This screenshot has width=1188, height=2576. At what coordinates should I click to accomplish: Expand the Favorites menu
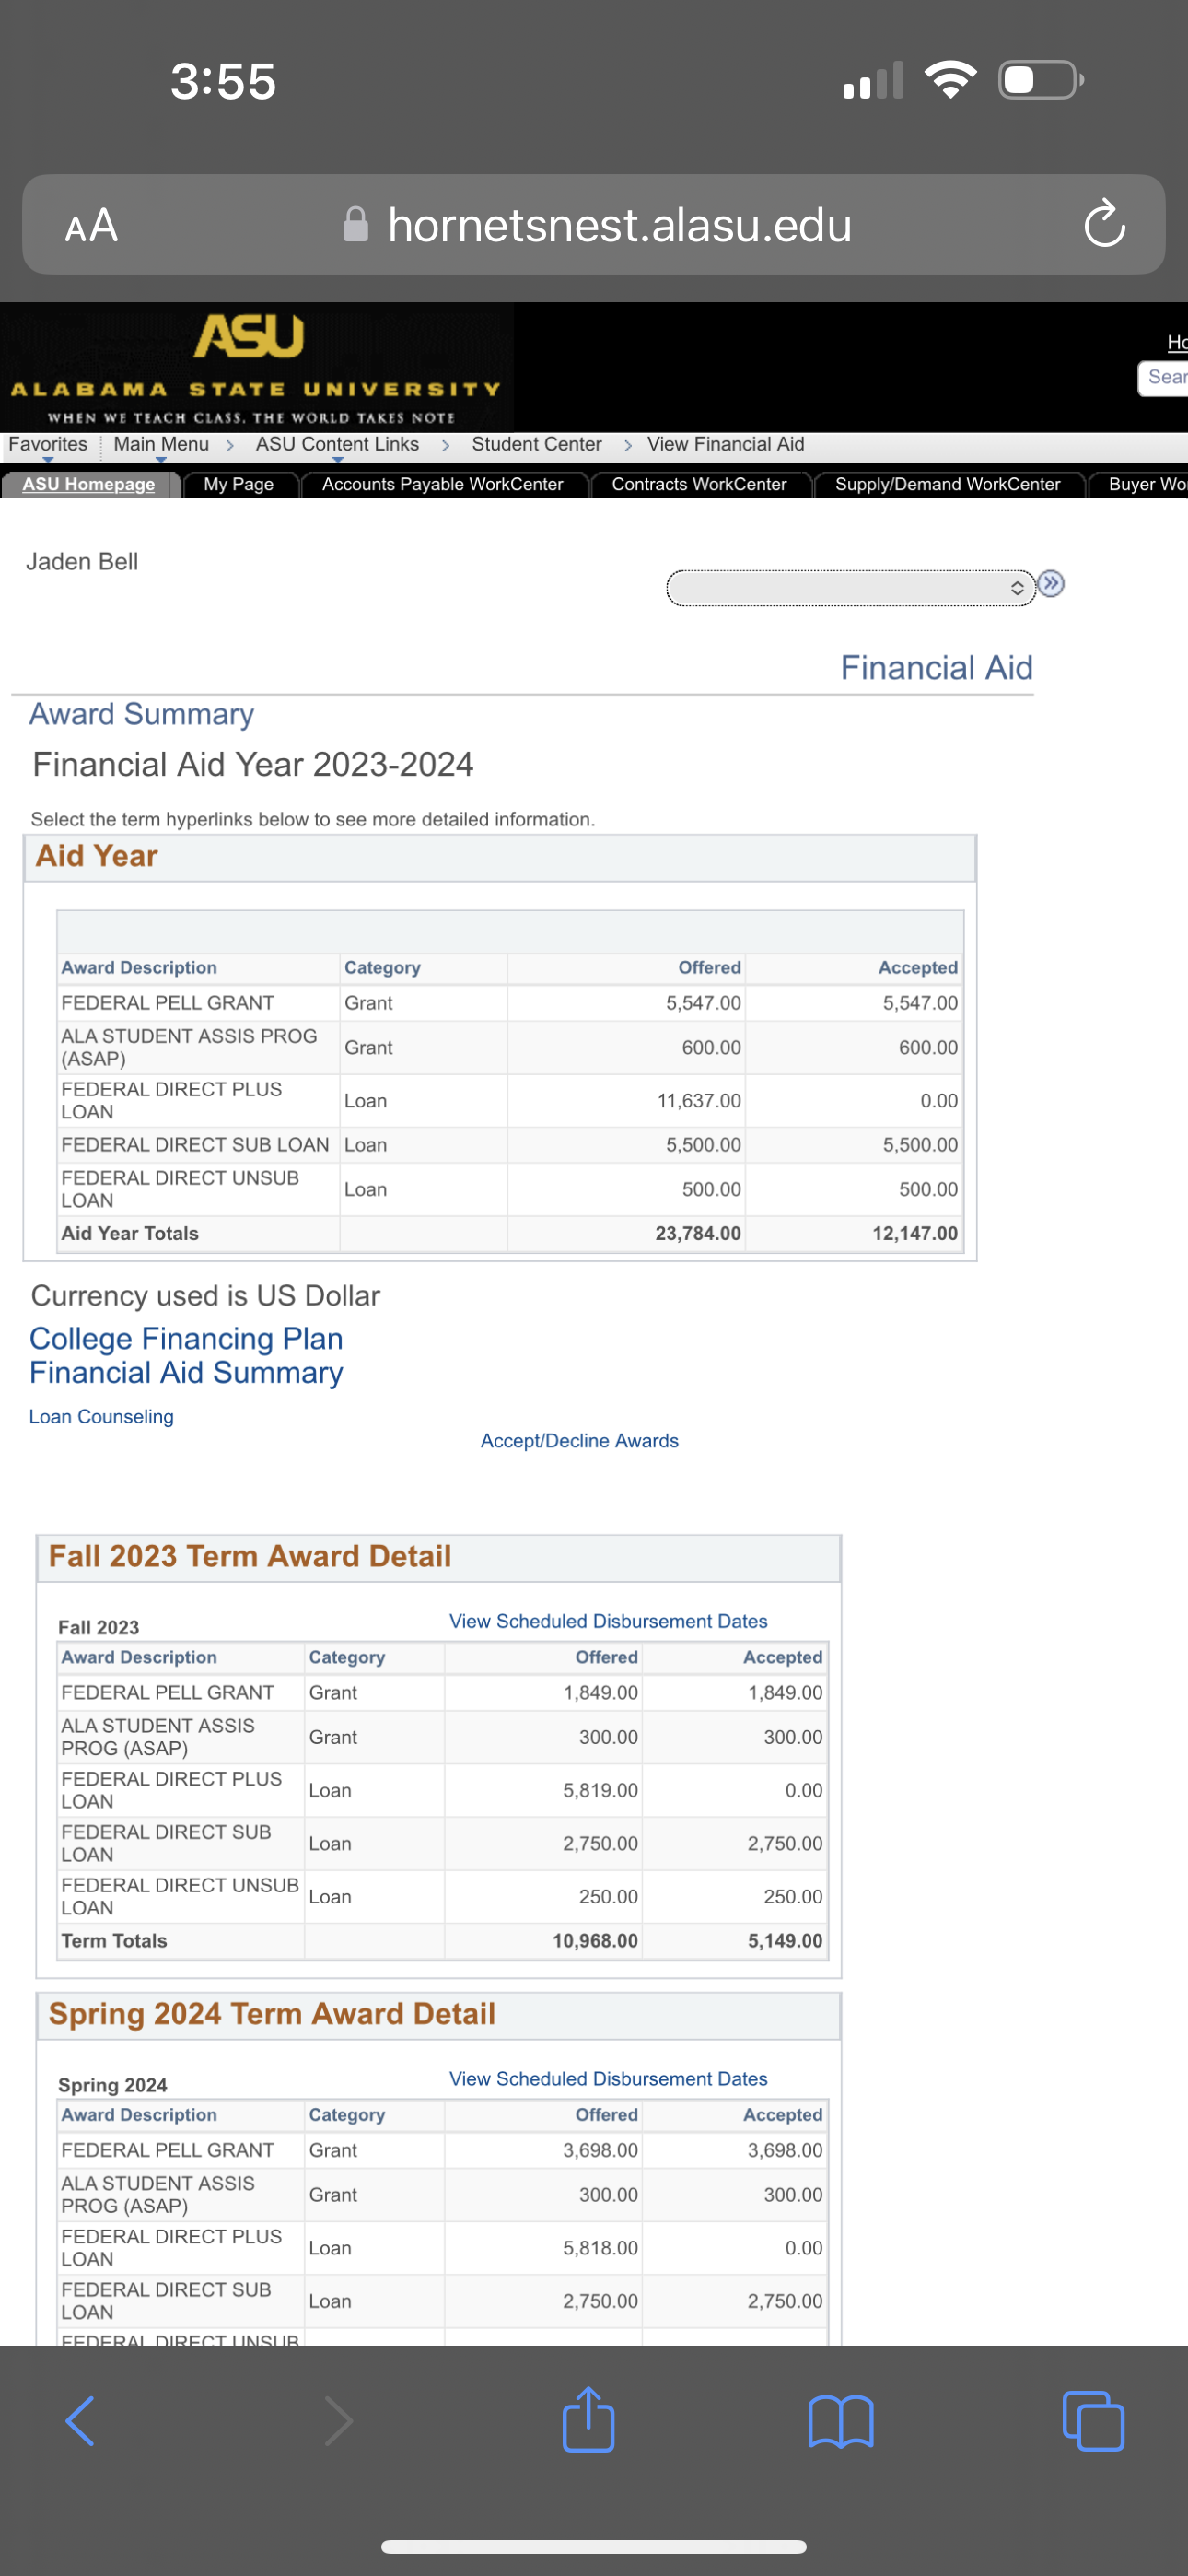48,445
